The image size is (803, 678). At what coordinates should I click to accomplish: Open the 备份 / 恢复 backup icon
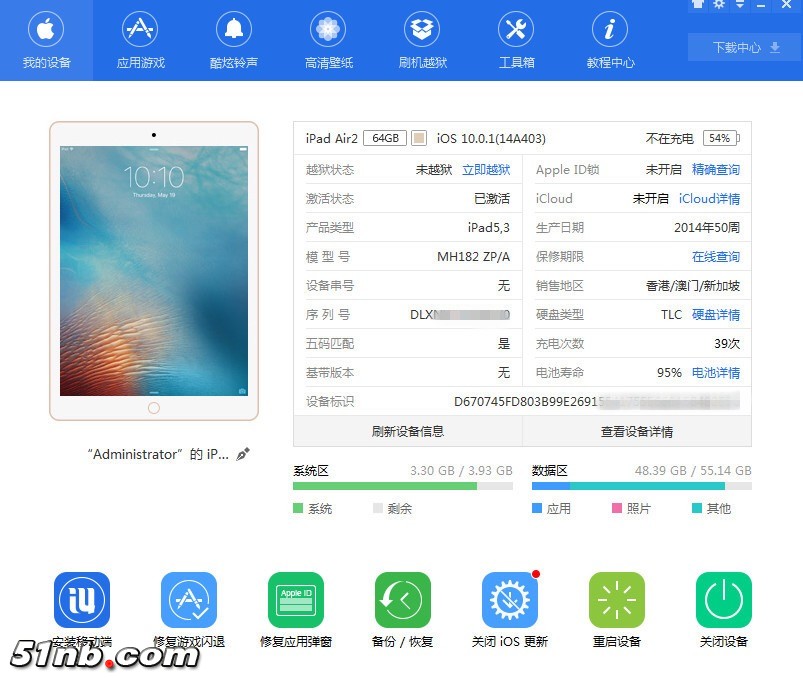pyautogui.click(x=403, y=600)
